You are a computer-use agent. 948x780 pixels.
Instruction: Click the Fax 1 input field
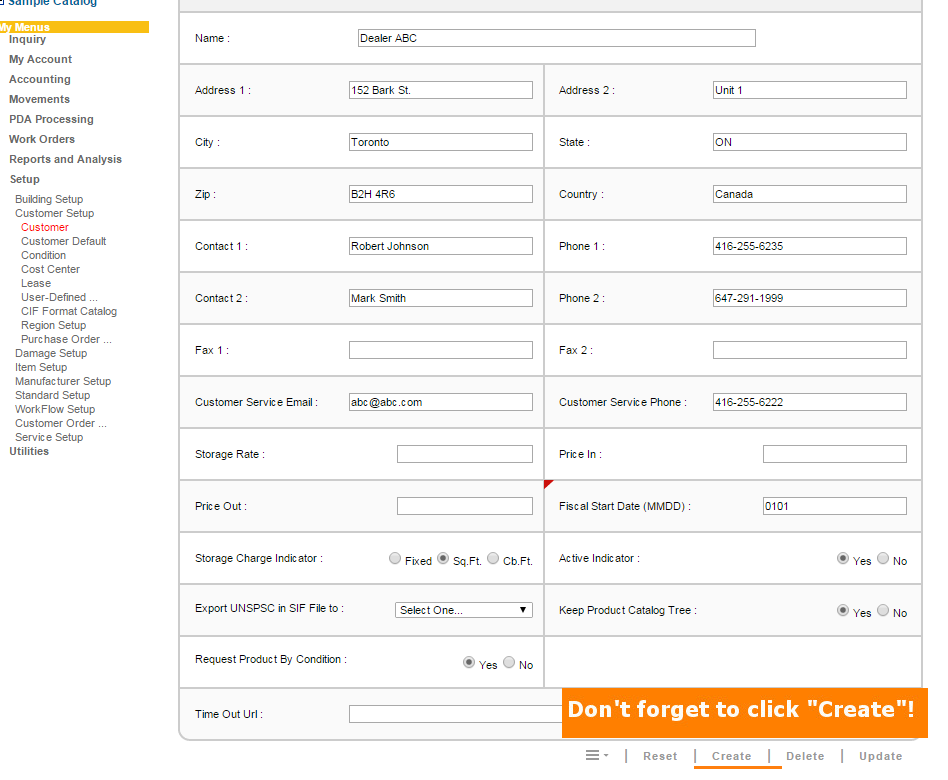440,350
